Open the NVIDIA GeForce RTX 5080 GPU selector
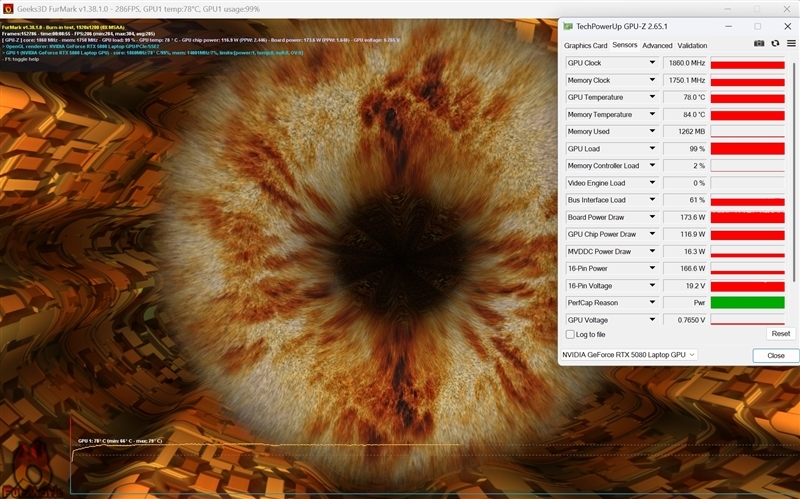This screenshot has height=499, width=800. pos(629,355)
